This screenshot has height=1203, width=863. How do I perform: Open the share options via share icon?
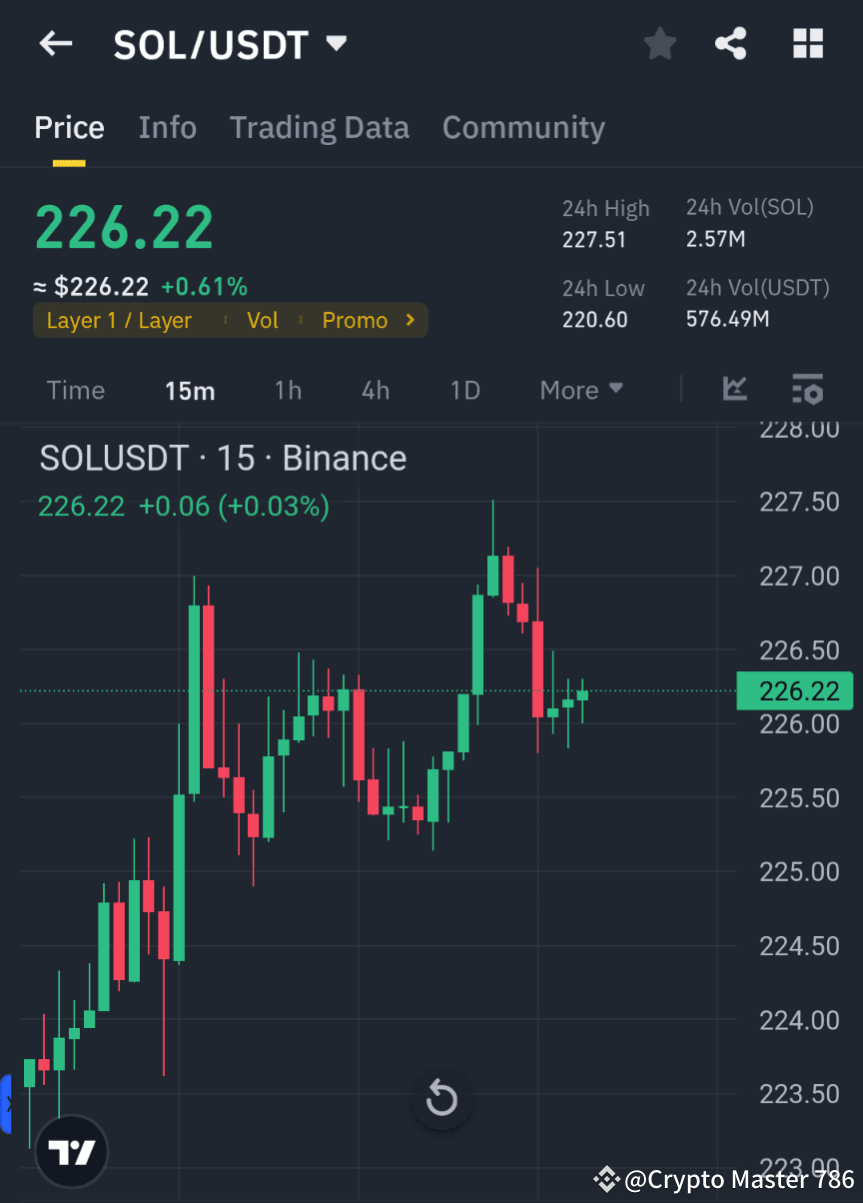click(731, 43)
